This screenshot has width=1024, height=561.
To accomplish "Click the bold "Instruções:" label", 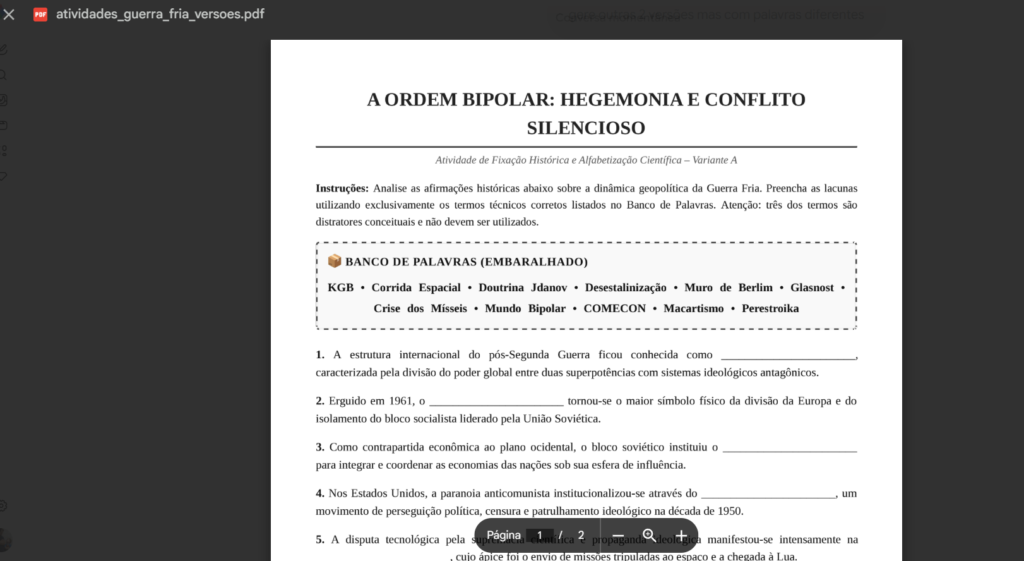I will [x=342, y=188].
